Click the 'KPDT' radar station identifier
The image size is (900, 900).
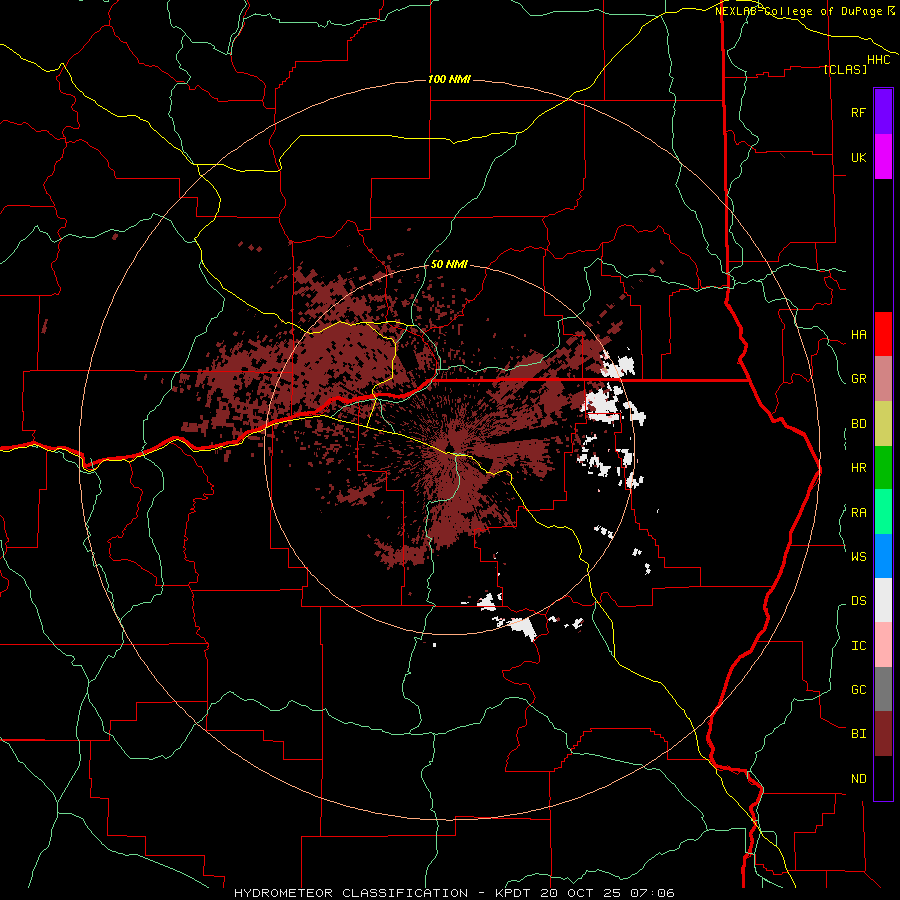(x=514, y=893)
